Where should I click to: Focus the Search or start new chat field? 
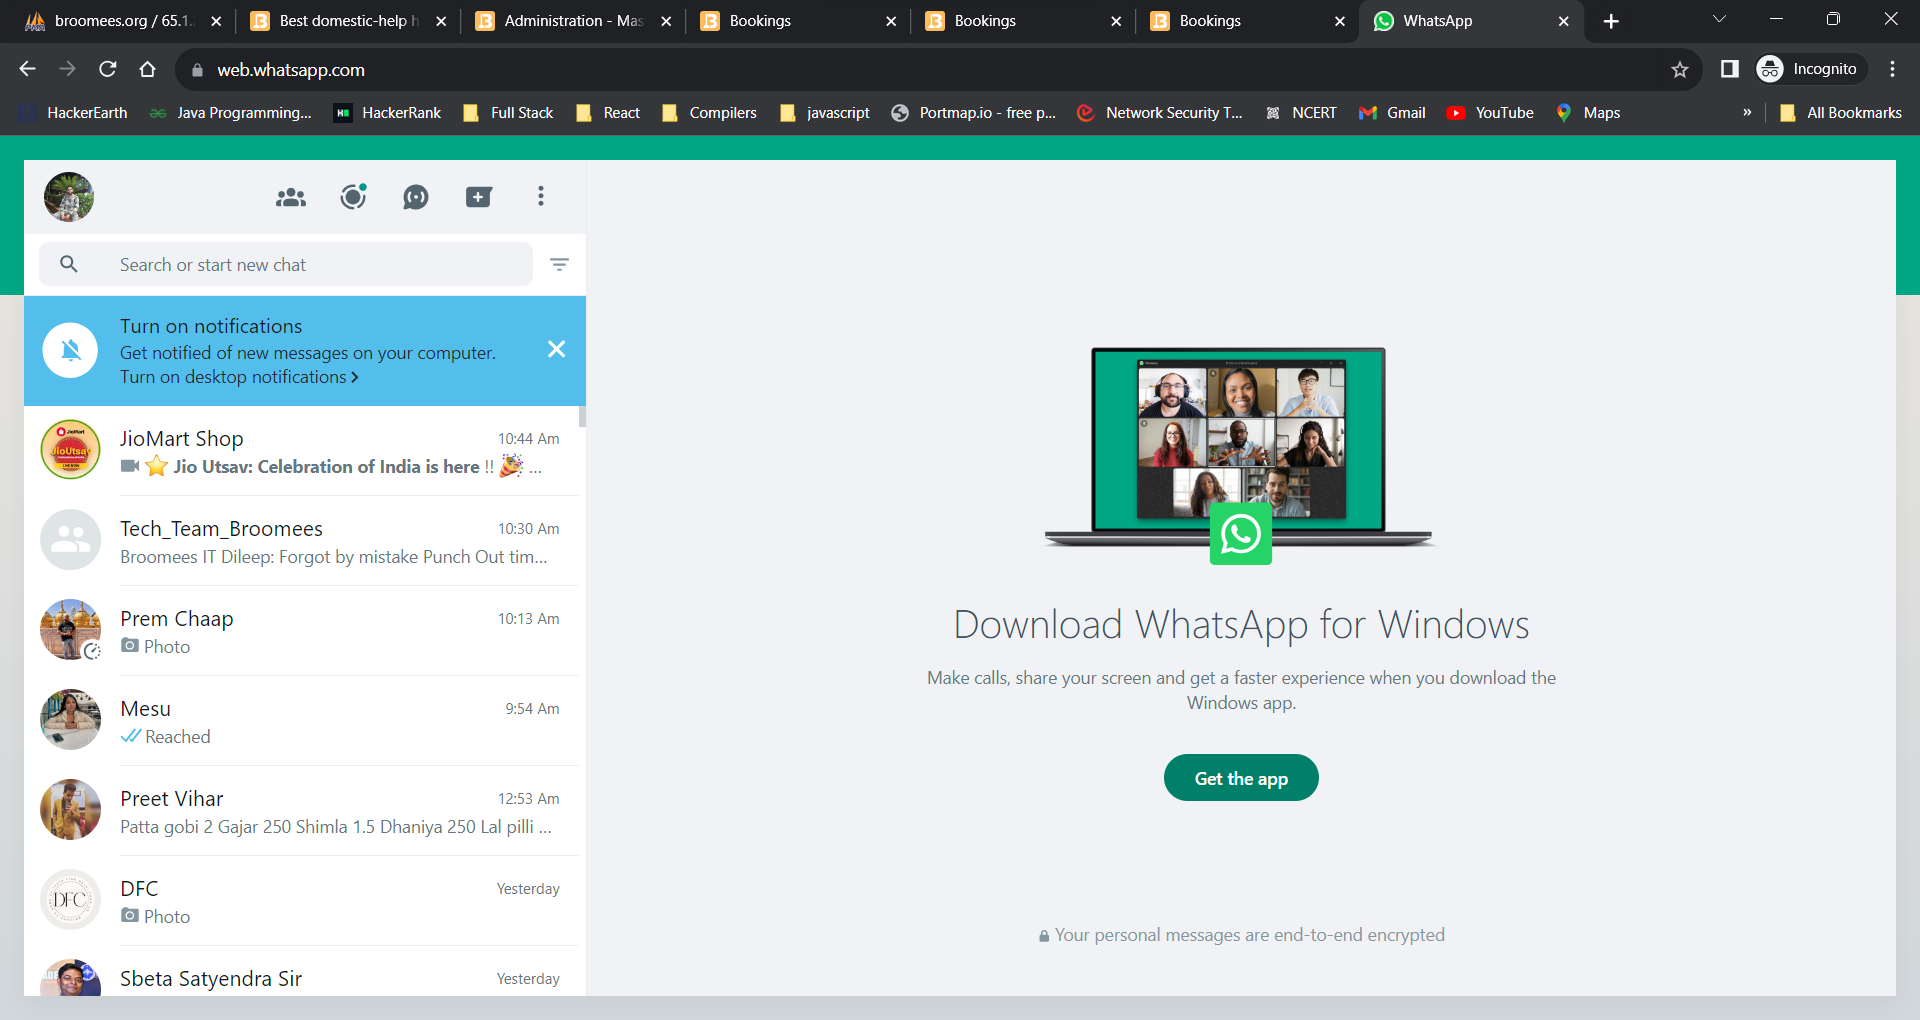click(x=286, y=264)
